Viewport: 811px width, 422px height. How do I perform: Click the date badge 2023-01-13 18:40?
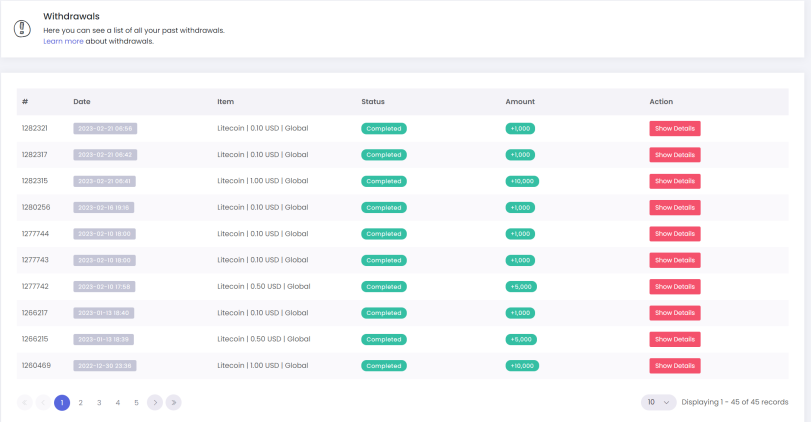pyautogui.click(x=103, y=313)
